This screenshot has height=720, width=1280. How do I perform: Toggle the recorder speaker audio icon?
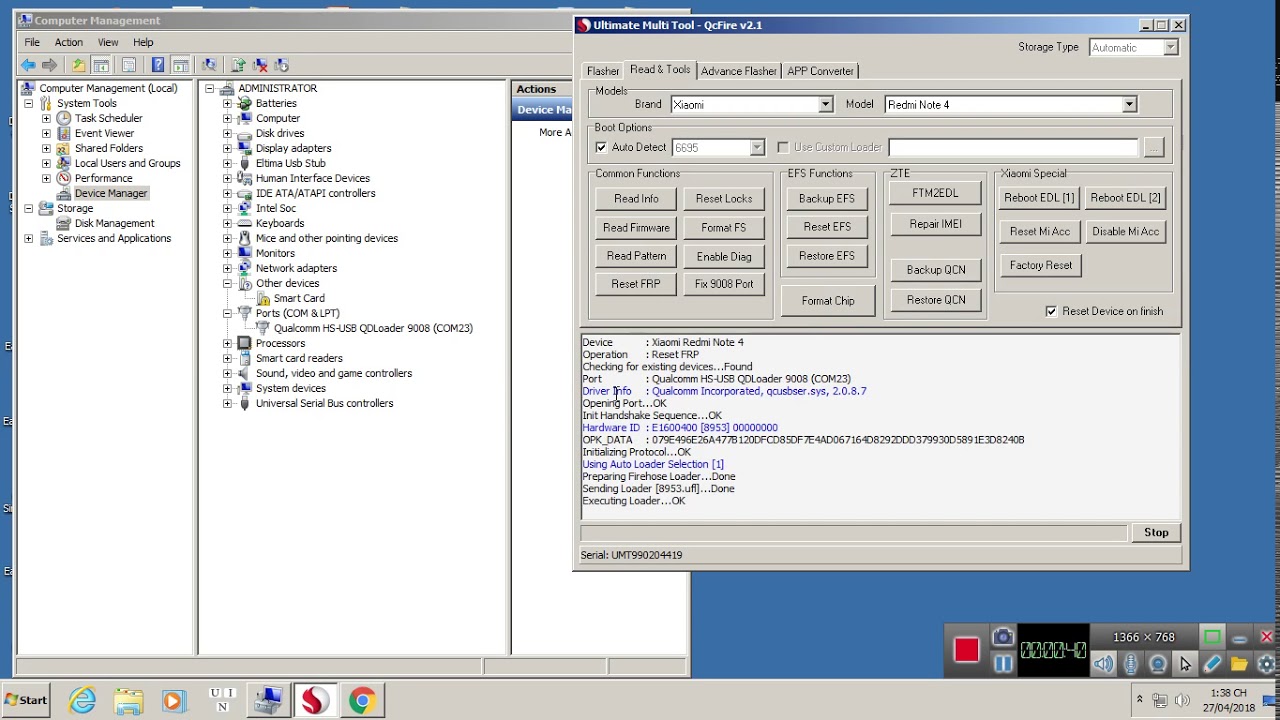(1104, 664)
